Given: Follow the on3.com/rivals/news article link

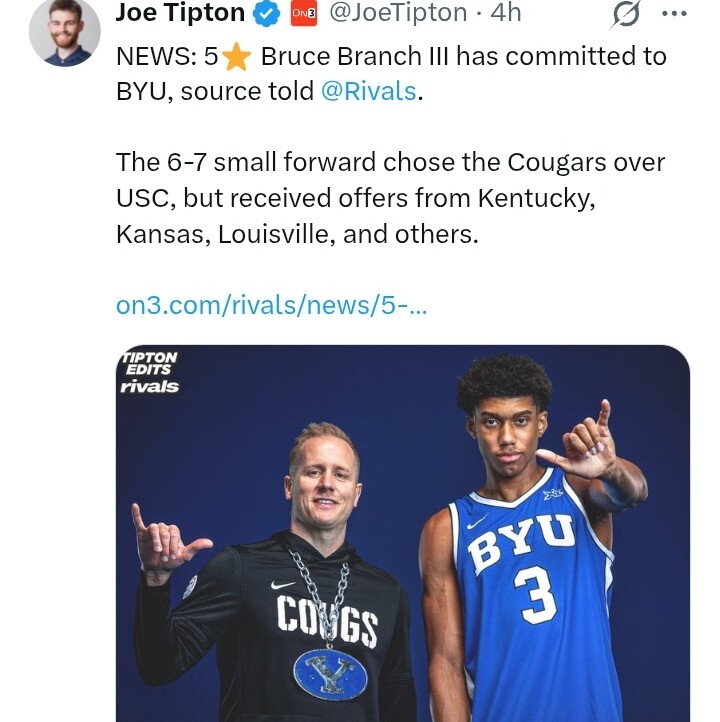Looking at the screenshot, I should point(271,305).
